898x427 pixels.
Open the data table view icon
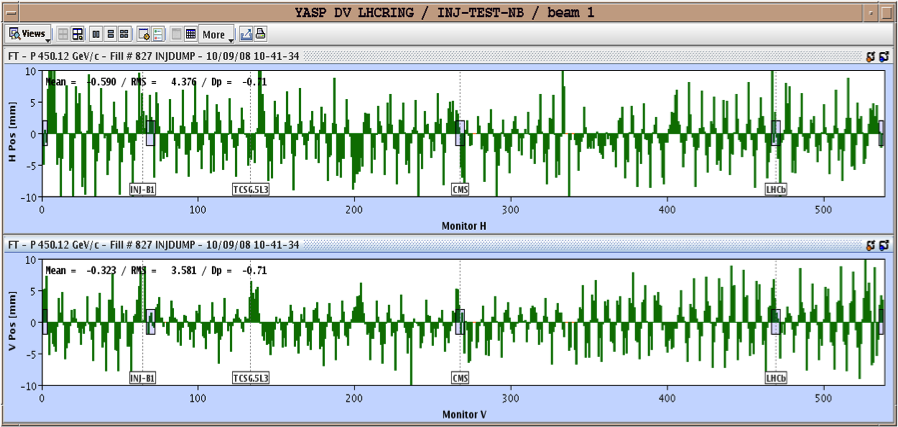(x=191, y=34)
